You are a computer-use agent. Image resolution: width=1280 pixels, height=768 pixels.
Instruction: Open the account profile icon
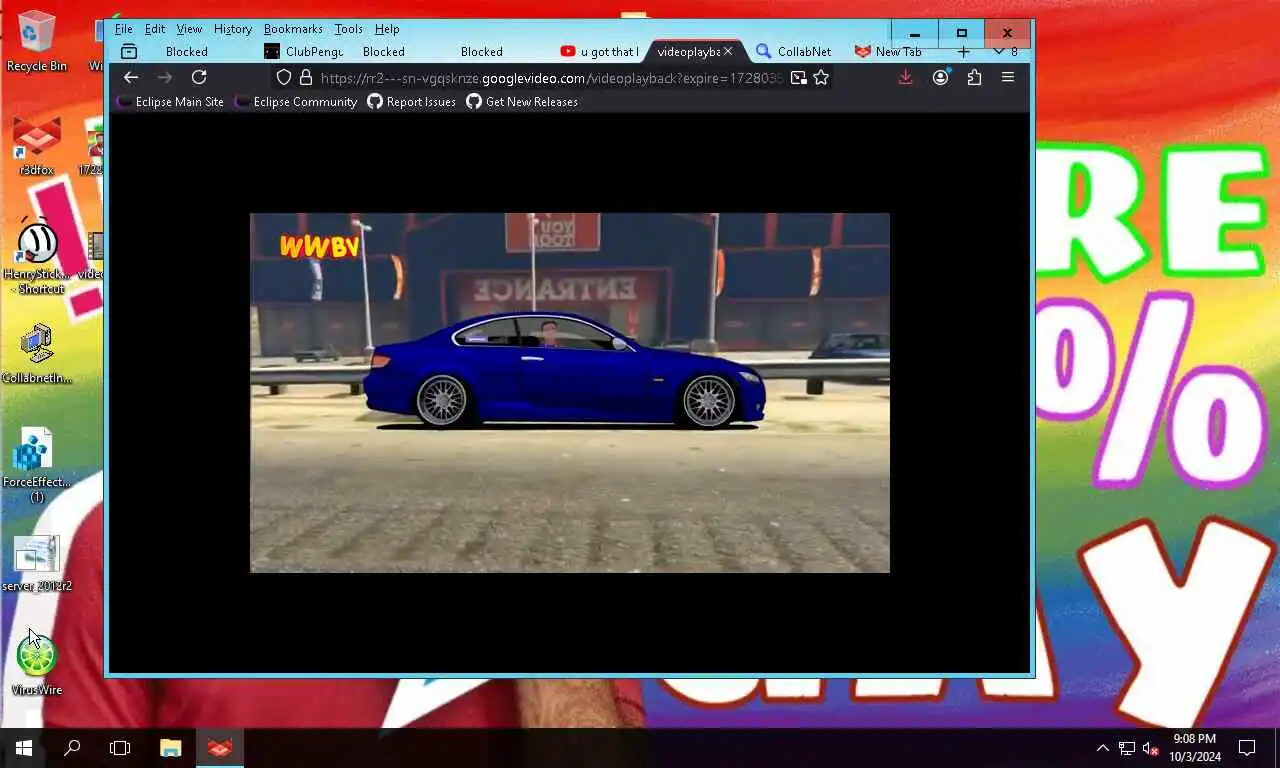point(940,77)
